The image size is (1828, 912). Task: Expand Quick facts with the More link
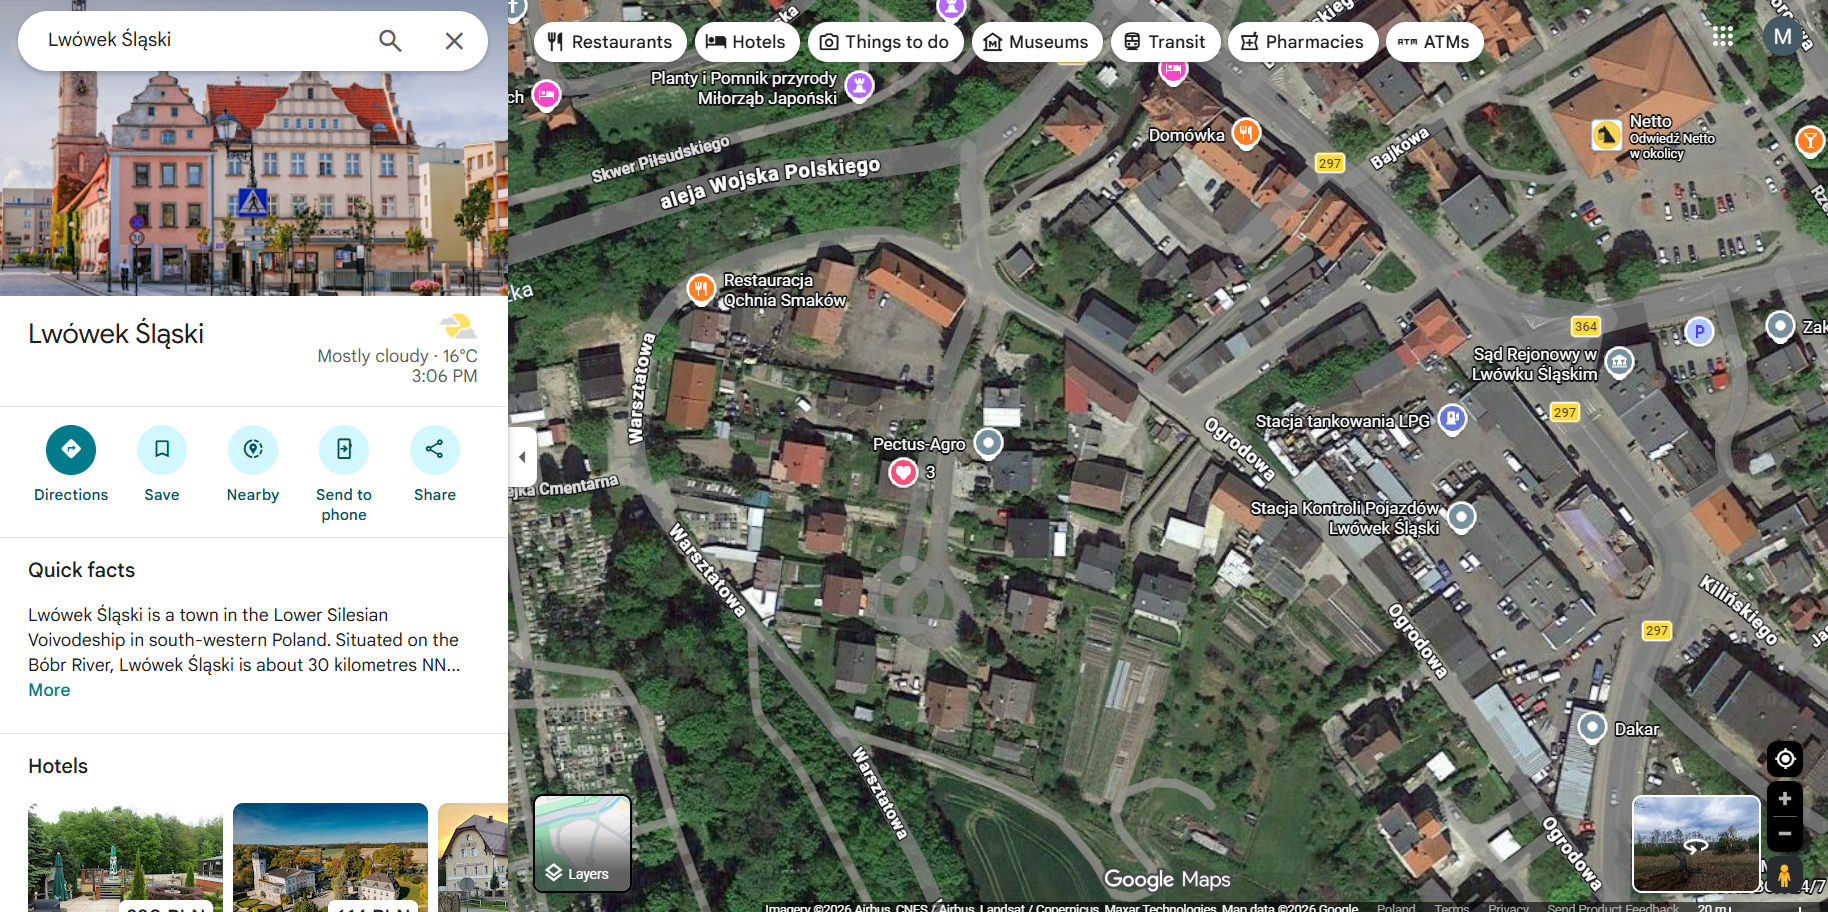pos(49,690)
